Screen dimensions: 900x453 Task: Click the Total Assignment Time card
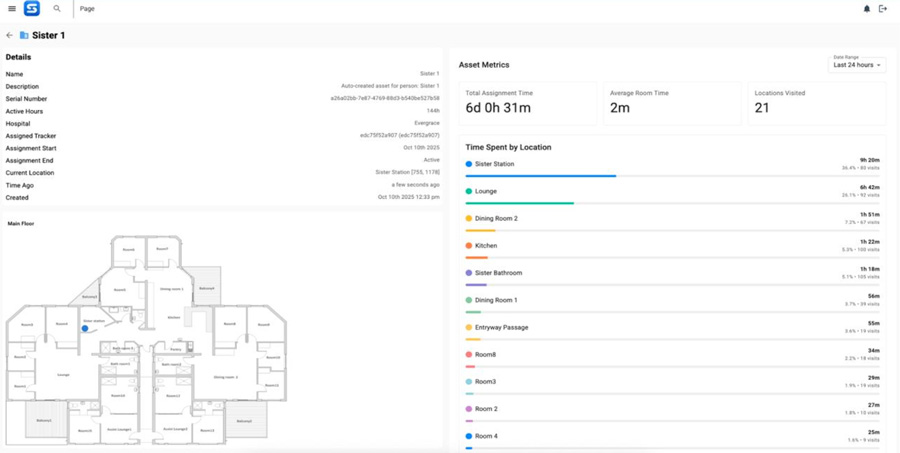pos(528,102)
